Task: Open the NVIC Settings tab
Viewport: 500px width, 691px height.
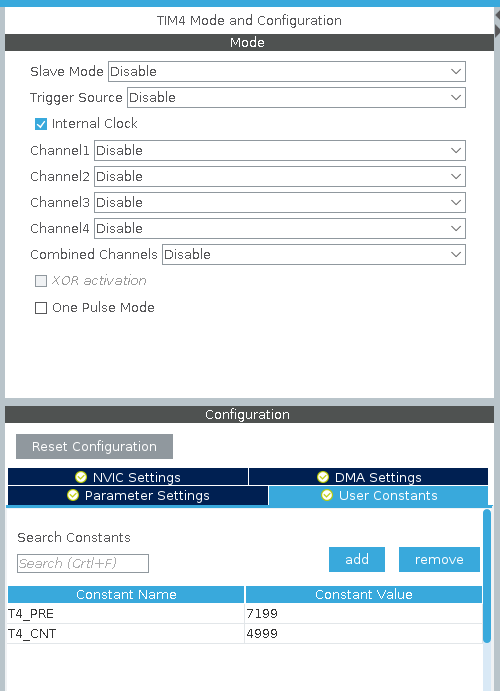Action: pyautogui.click(x=128, y=477)
